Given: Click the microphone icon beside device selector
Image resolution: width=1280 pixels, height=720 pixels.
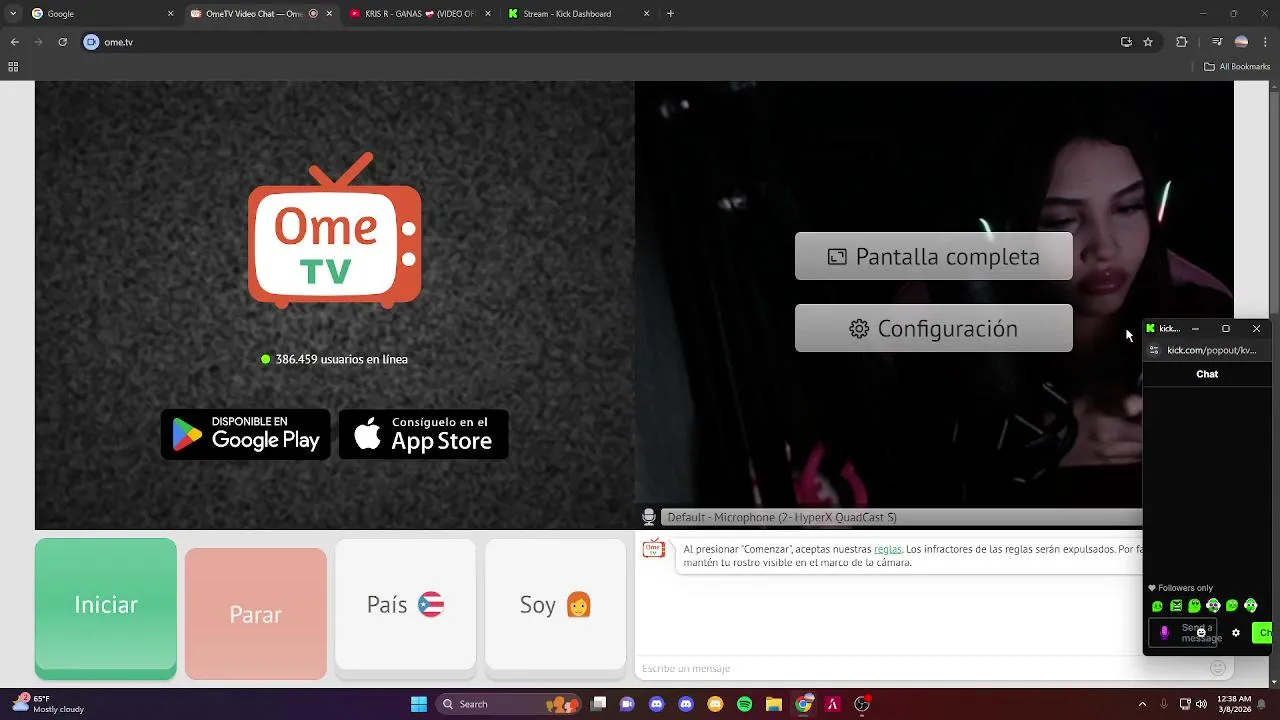Looking at the screenshot, I should 648,517.
